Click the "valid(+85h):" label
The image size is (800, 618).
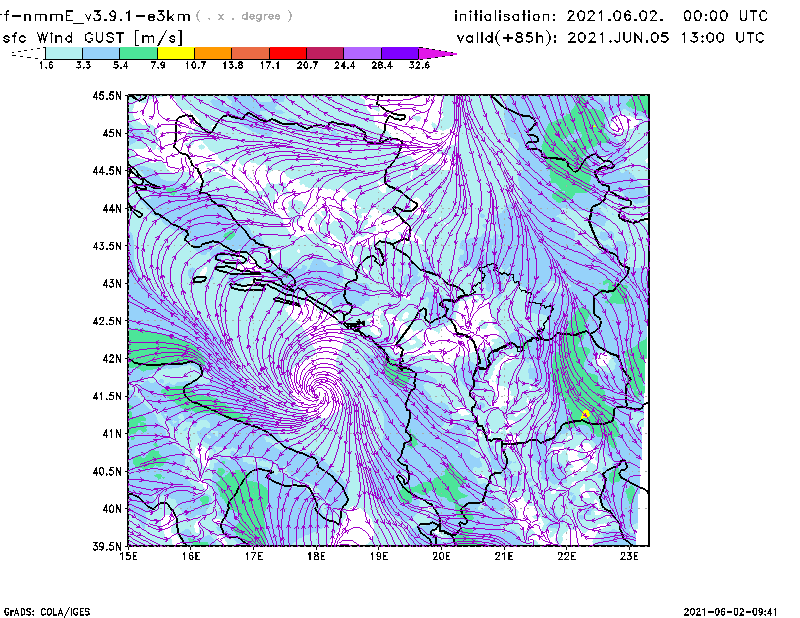(507, 38)
